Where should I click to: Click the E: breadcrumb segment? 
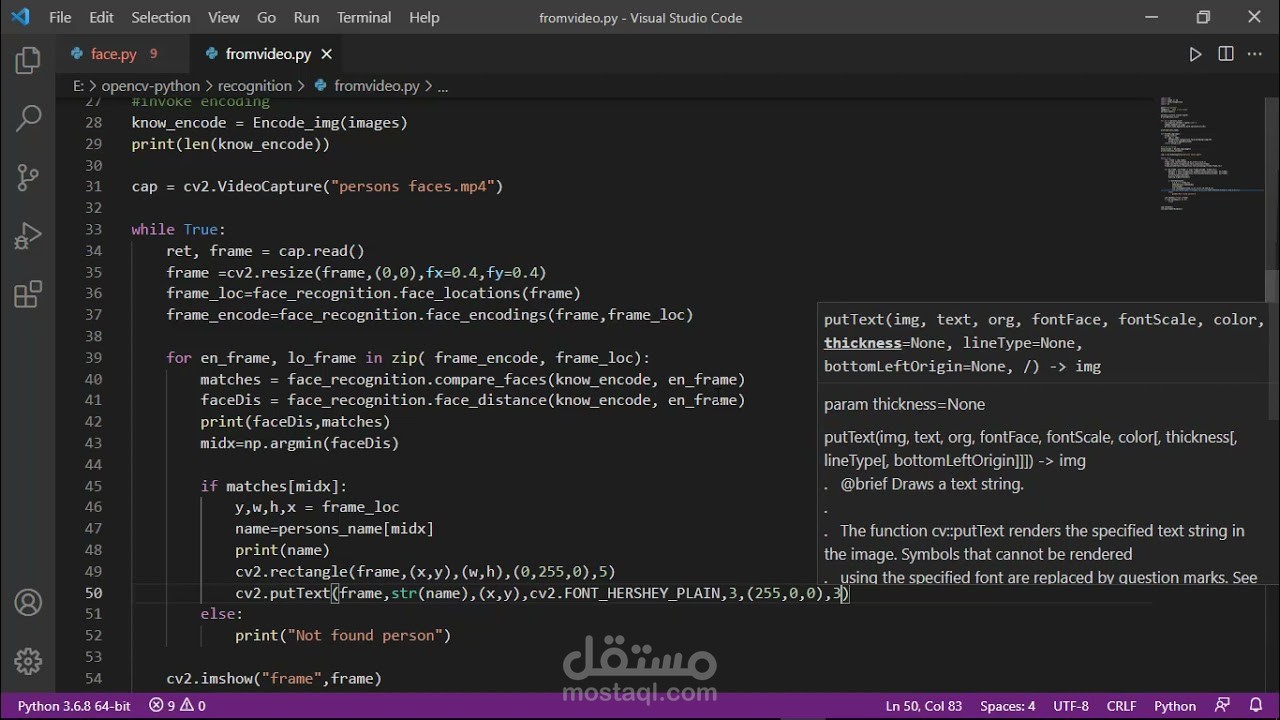click(x=78, y=86)
